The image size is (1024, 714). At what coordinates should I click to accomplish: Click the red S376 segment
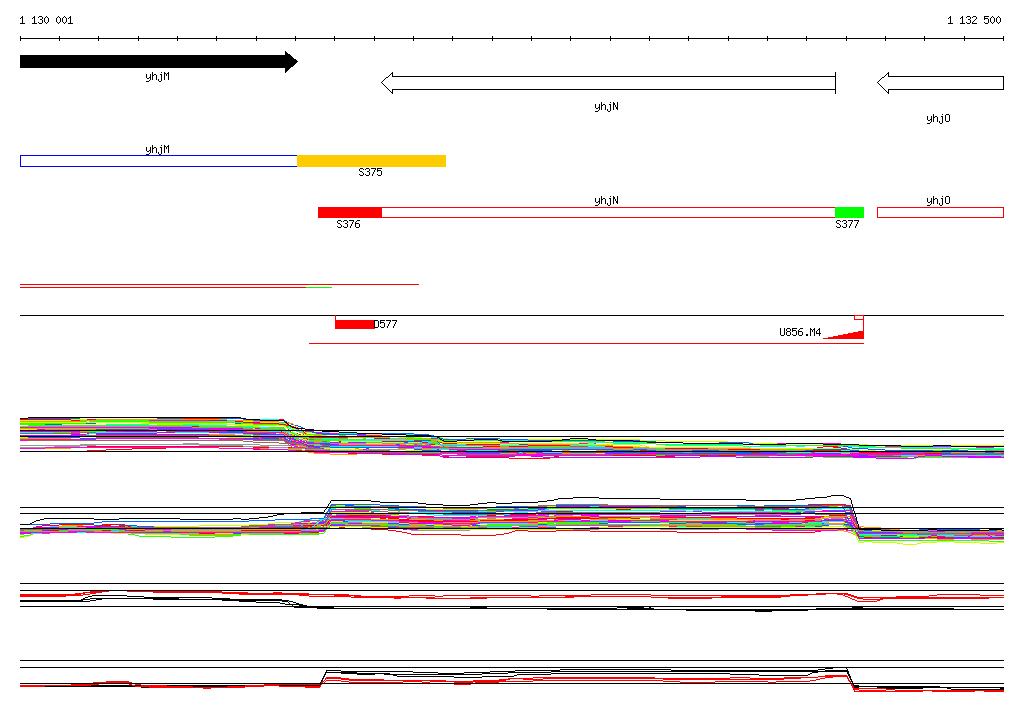pyautogui.click(x=350, y=212)
